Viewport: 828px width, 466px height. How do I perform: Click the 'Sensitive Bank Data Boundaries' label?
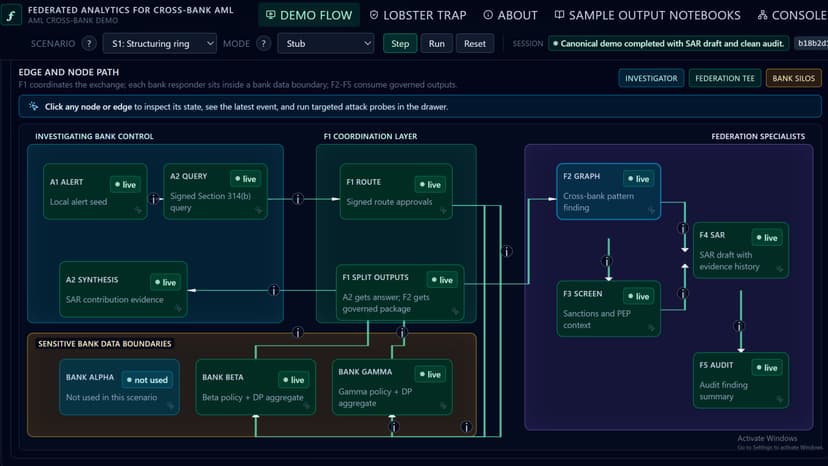pyautogui.click(x=105, y=343)
